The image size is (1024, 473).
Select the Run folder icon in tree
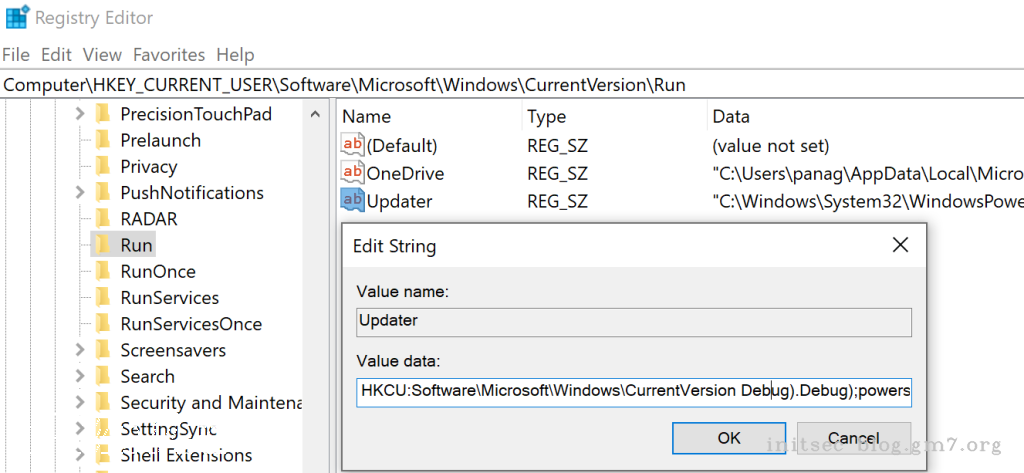[103, 245]
